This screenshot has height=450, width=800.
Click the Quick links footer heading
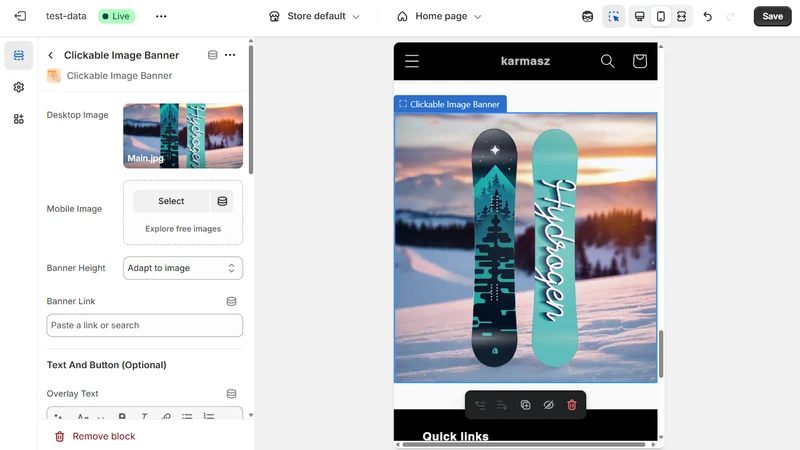click(456, 436)
